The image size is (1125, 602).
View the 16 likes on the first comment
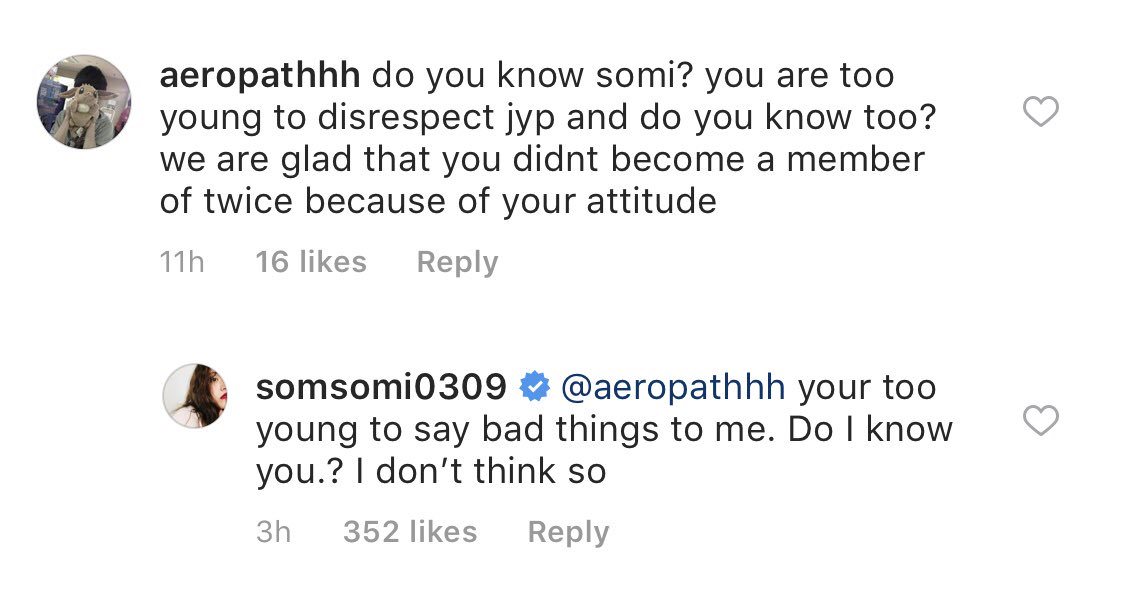tap(310, 262)
